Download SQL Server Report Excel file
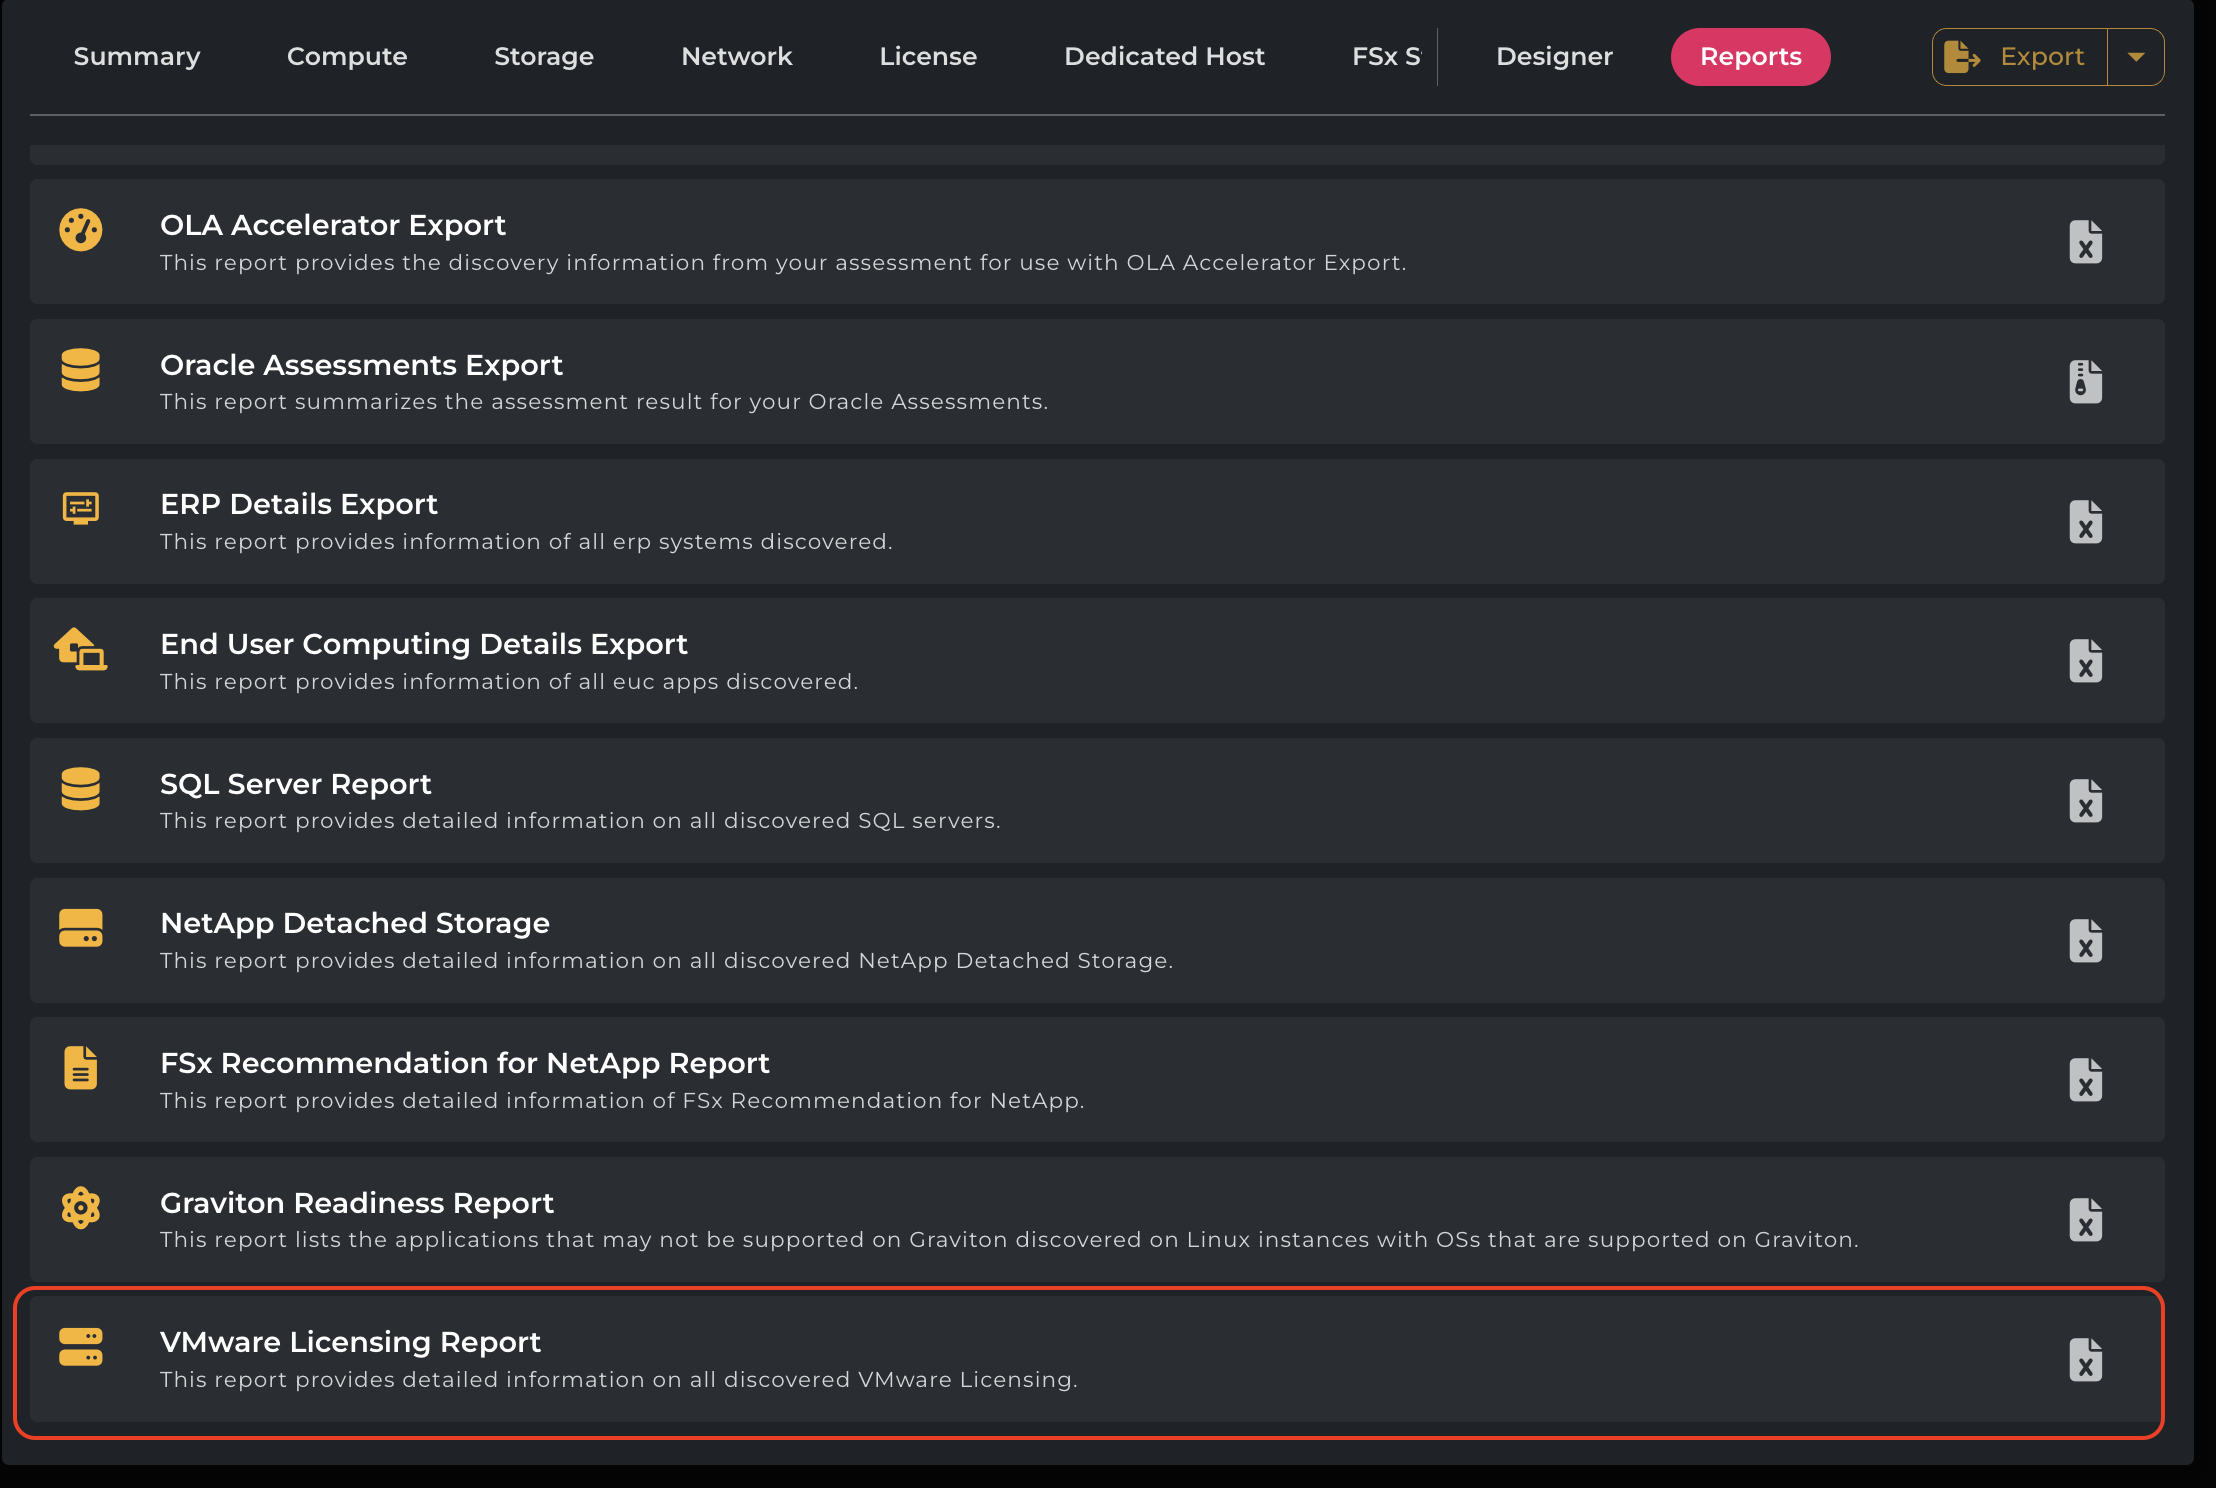The height and width of the screenshot is (1488, 2216). pos(2085,801)
